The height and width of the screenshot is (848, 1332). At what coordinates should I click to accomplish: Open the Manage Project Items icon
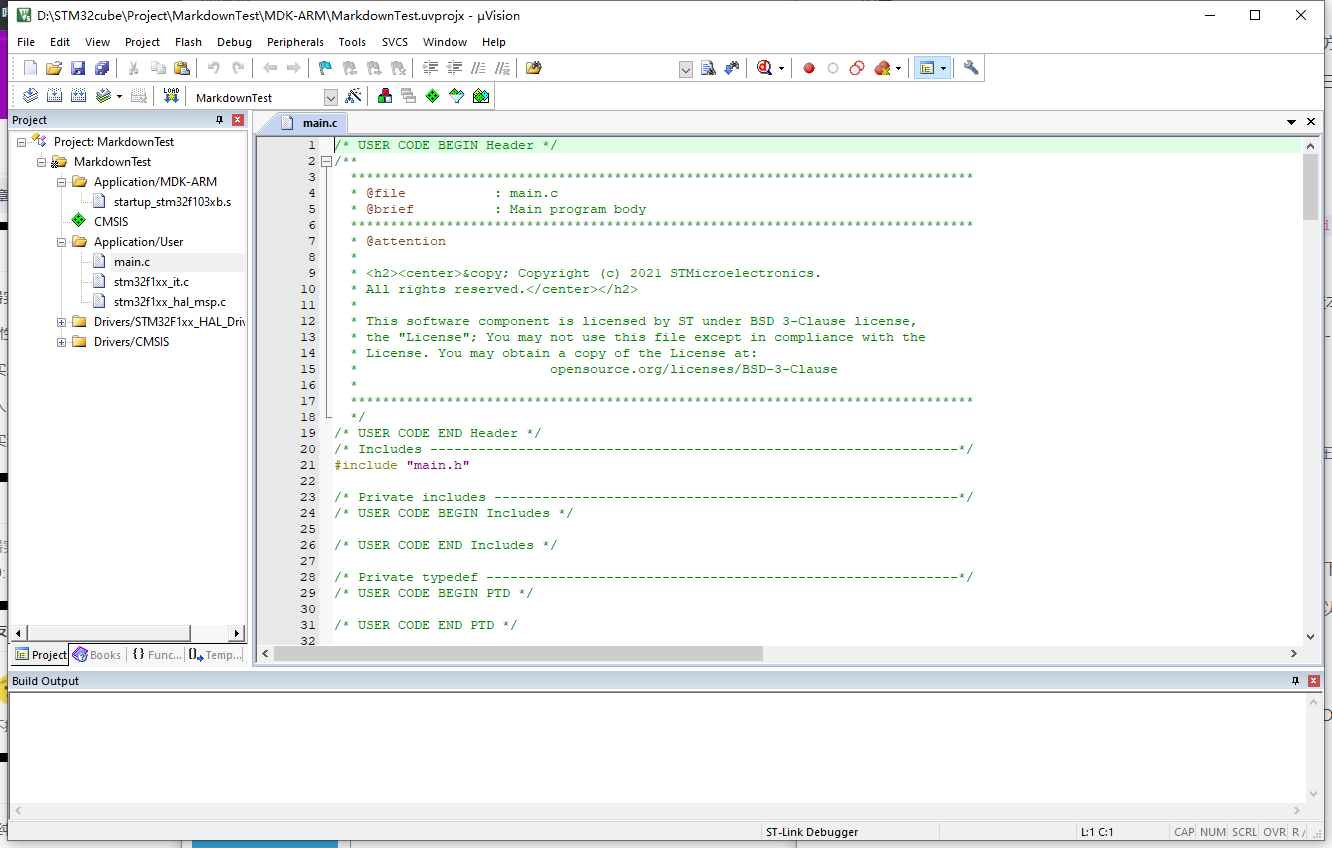384,96
